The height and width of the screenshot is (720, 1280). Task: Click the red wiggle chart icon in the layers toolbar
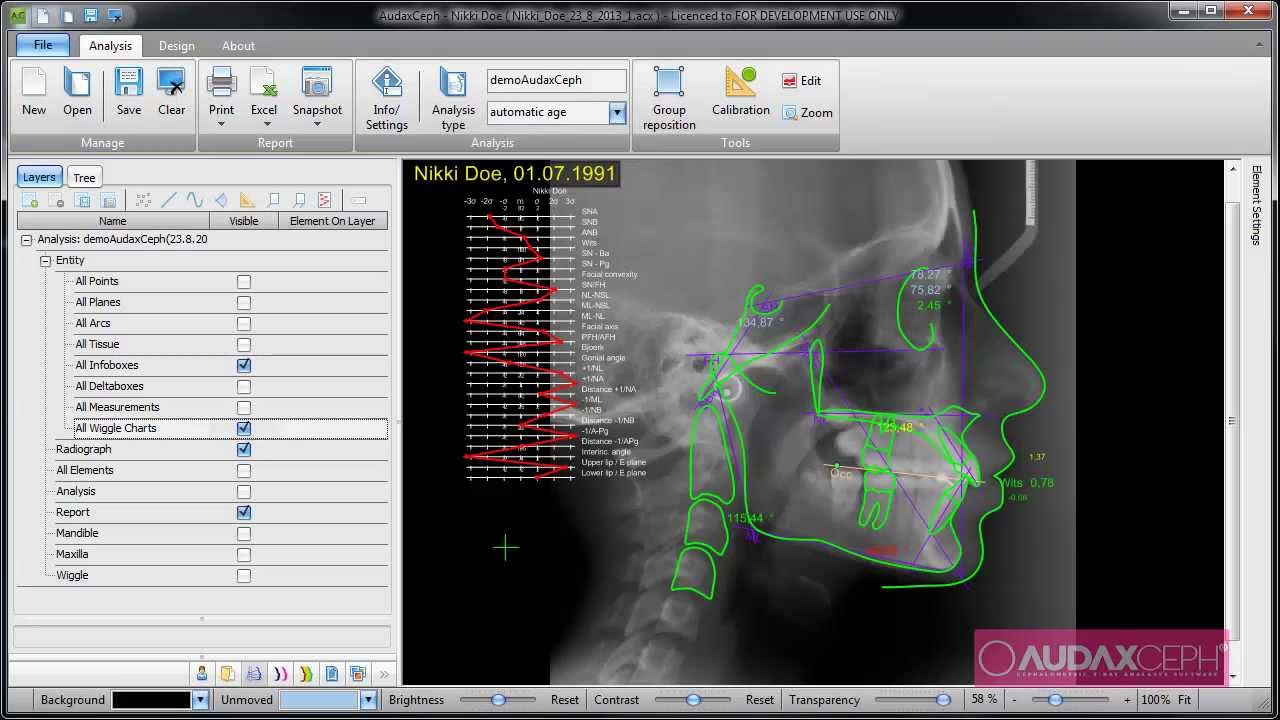click(x=324, y=200)
